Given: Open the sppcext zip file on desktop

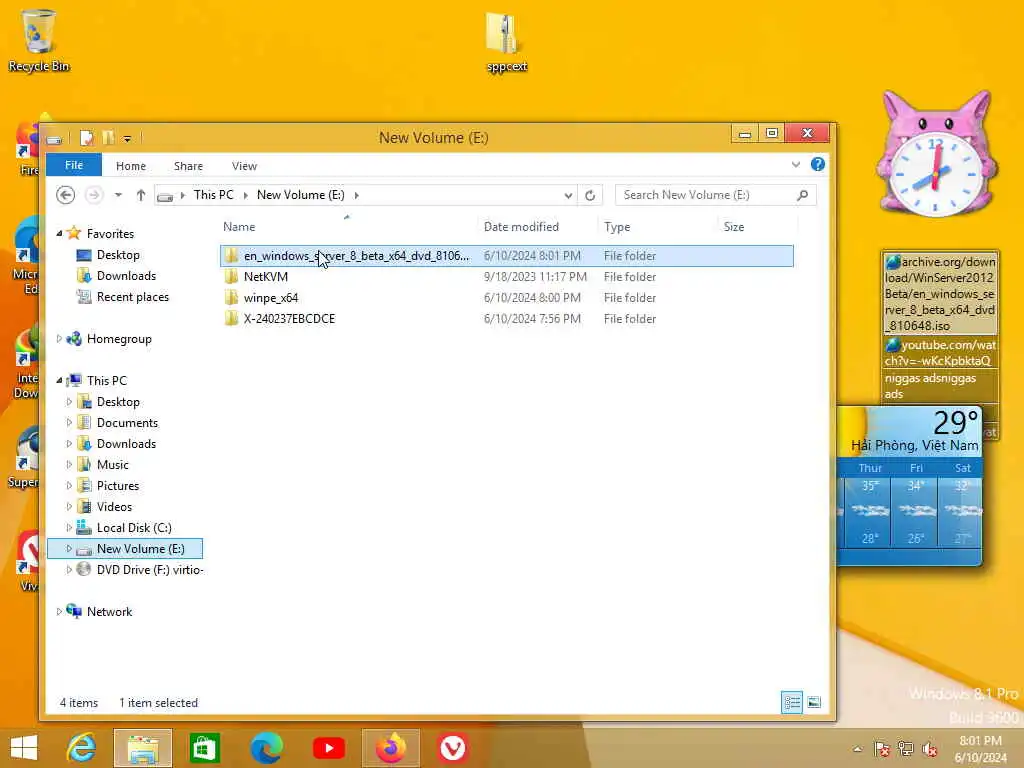Looking at the screenshot, I should click(x=506, y=42).
